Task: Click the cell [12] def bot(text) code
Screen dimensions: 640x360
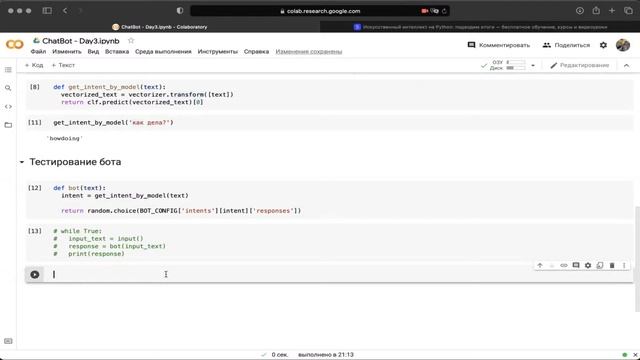Action: [177, 199]
